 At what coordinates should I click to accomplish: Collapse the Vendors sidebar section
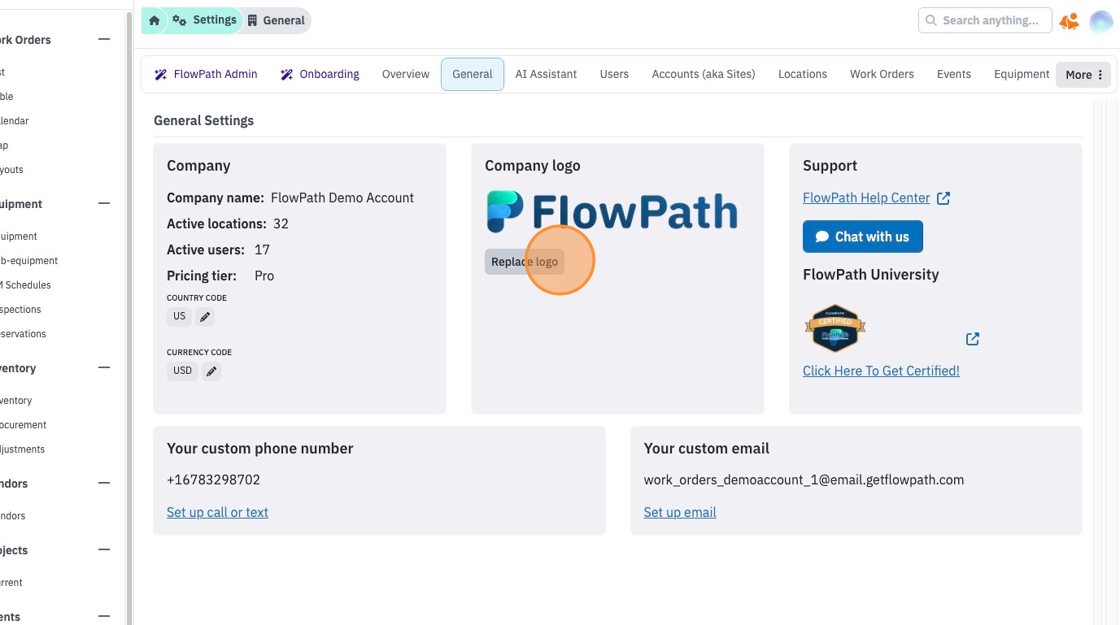pyautogui.click(x=104, y=483)
